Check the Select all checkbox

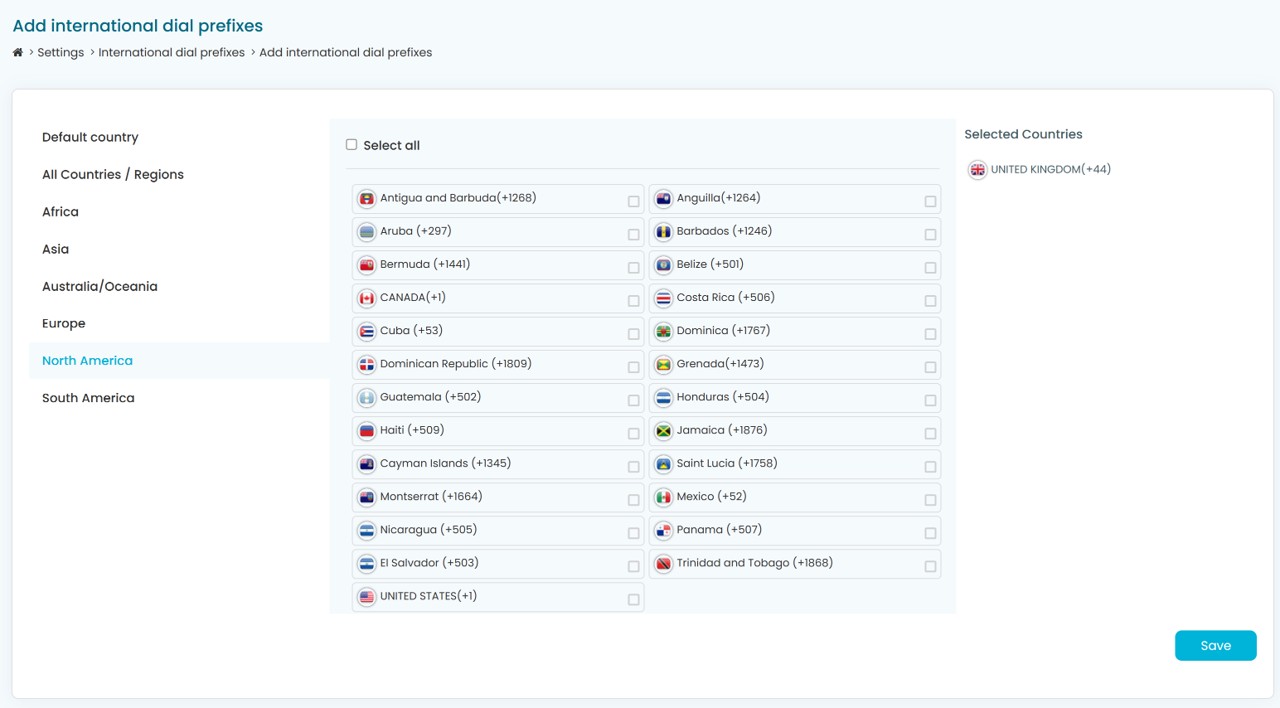(x=351, y=145)
